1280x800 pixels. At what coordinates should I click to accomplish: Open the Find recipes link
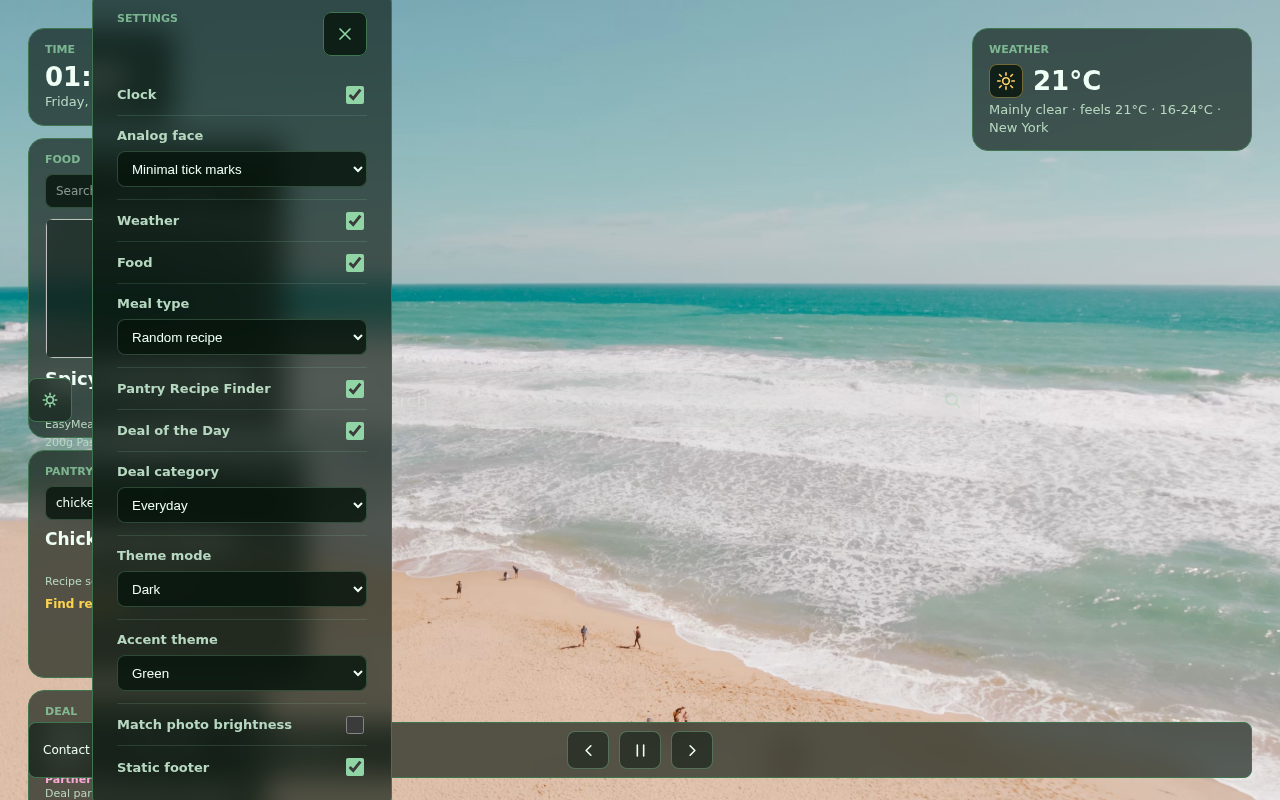pyautogui.click(x=69, y=604)
